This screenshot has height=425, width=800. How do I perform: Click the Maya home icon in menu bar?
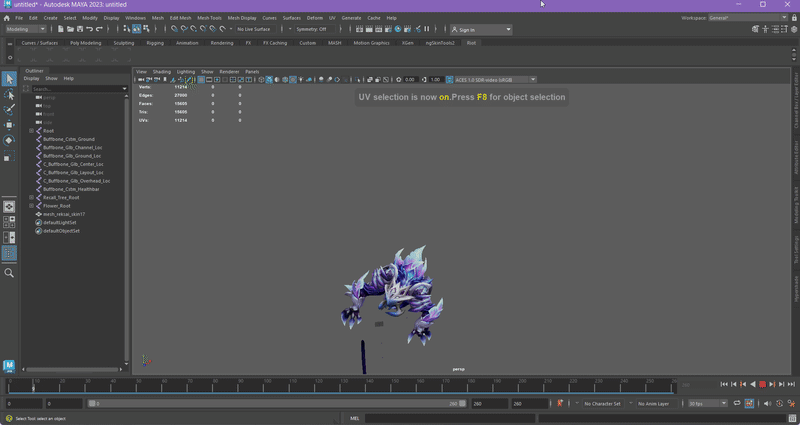7,18
